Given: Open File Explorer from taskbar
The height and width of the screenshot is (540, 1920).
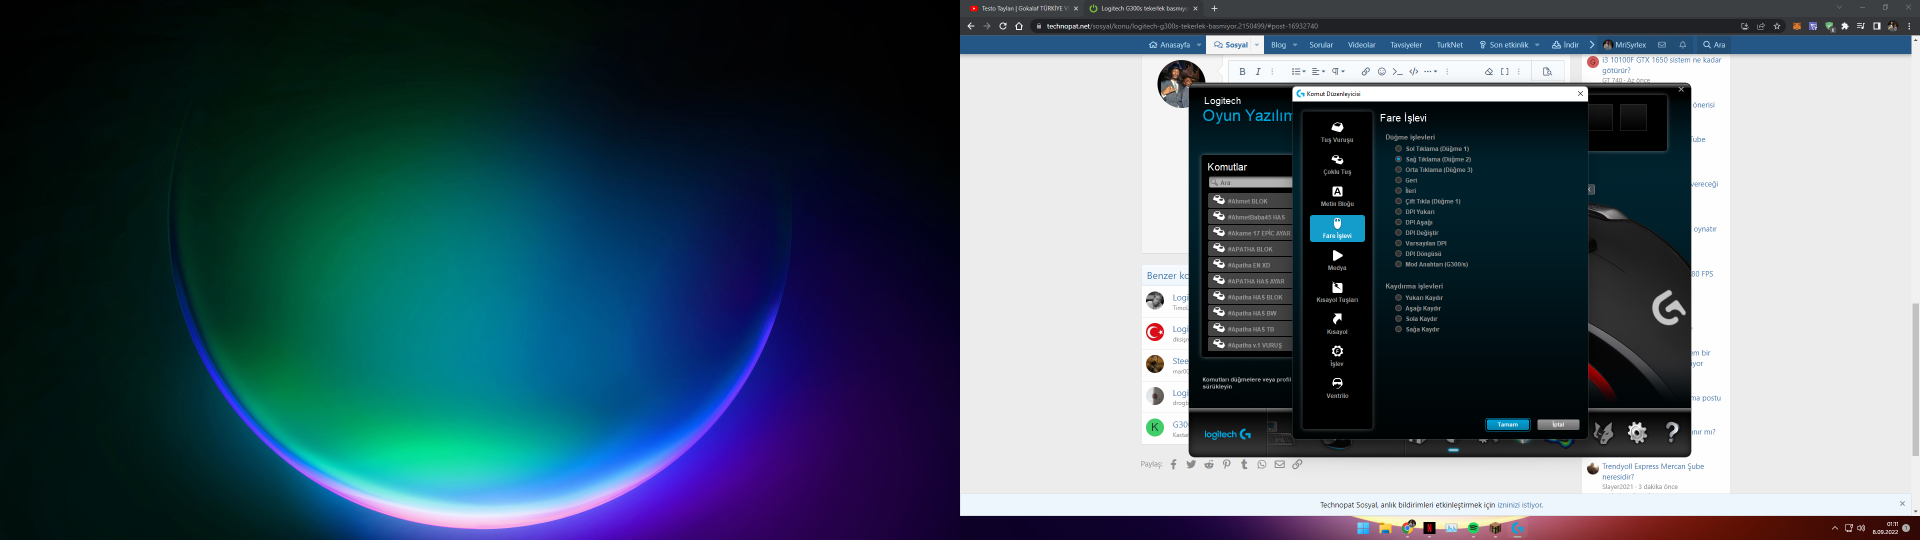Looking at the screenshot, I should click(x=1385, y=528).
